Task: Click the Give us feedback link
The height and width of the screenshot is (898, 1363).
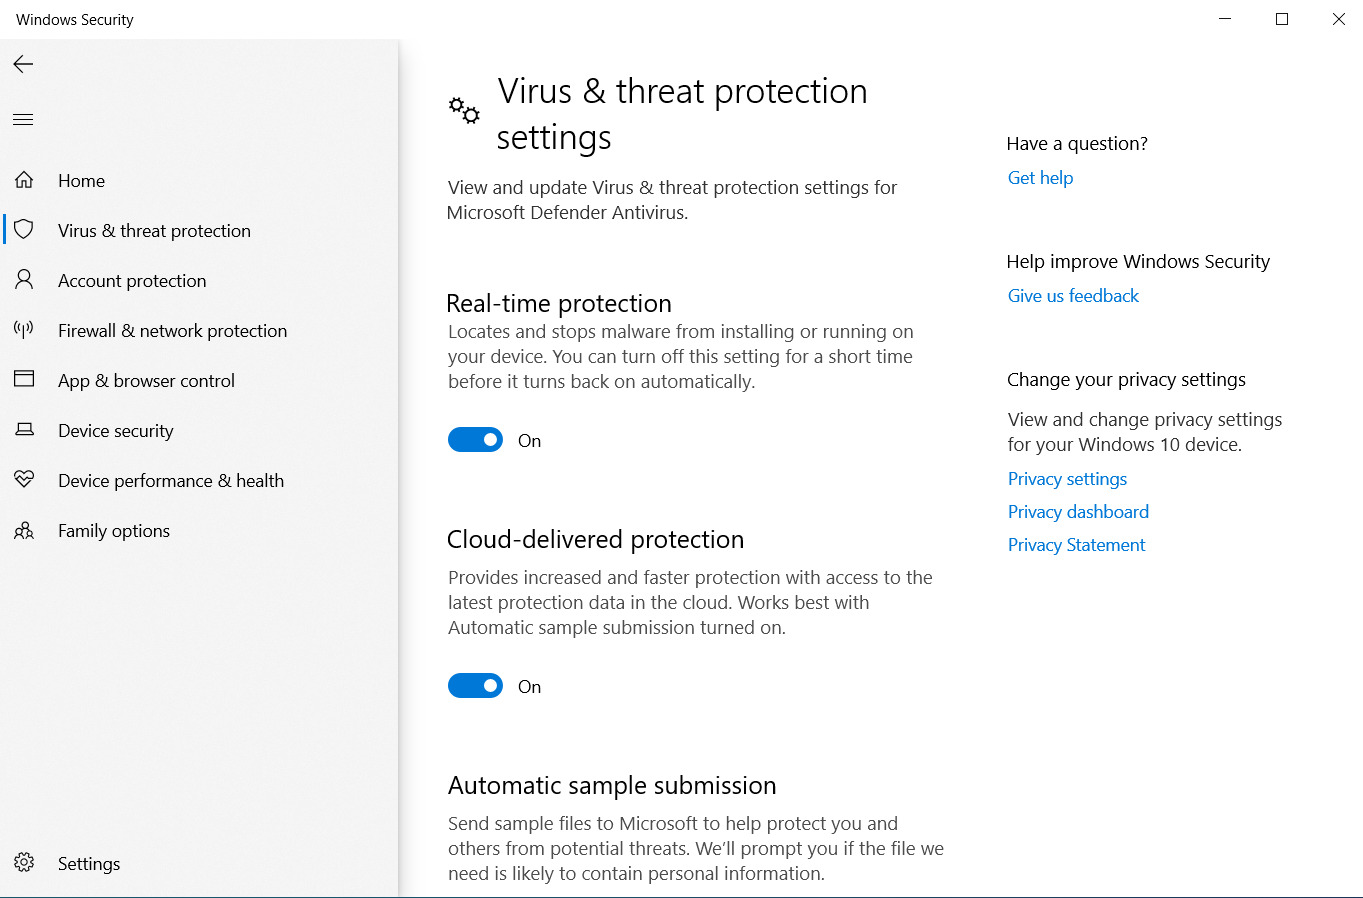Action: coord(1073,296)
